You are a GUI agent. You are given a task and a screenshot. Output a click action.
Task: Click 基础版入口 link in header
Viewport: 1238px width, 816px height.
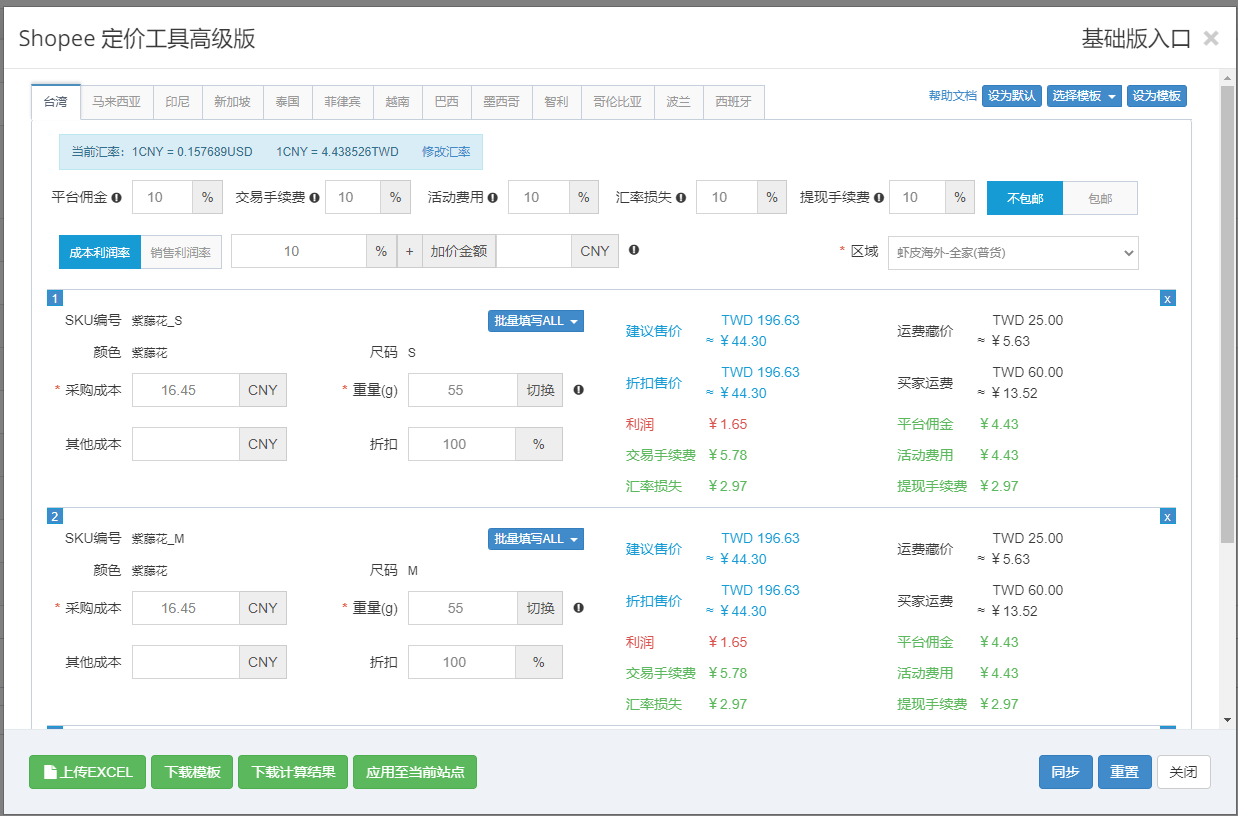coord(1136,39)
